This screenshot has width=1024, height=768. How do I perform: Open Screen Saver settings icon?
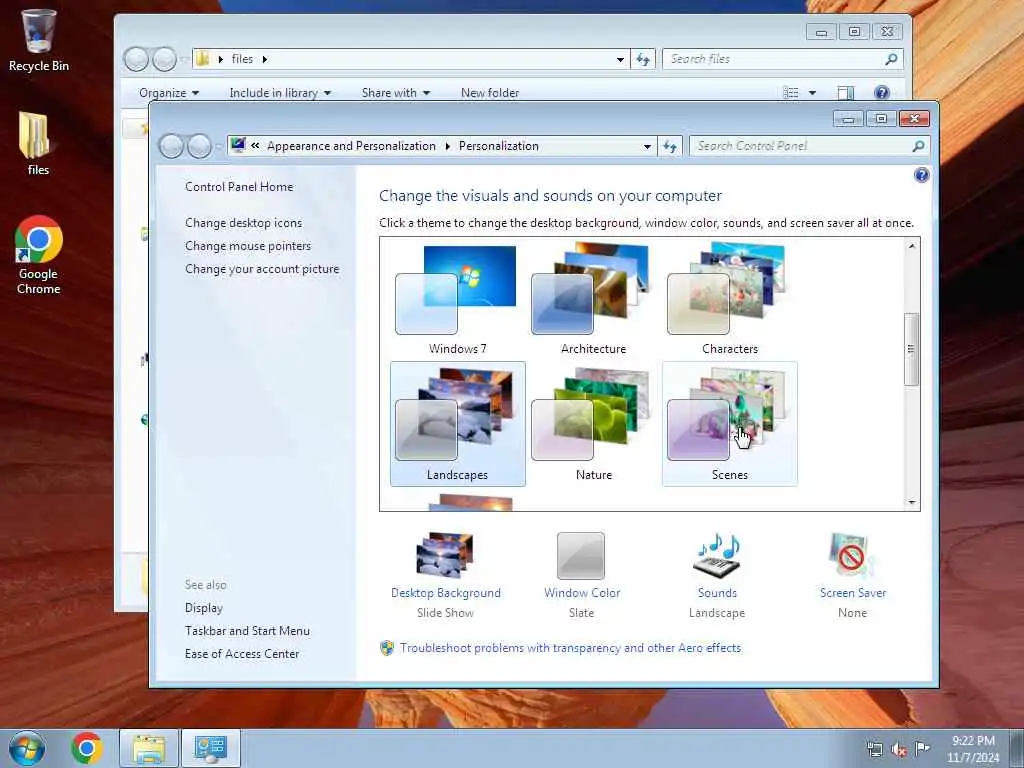coord(852,555)
